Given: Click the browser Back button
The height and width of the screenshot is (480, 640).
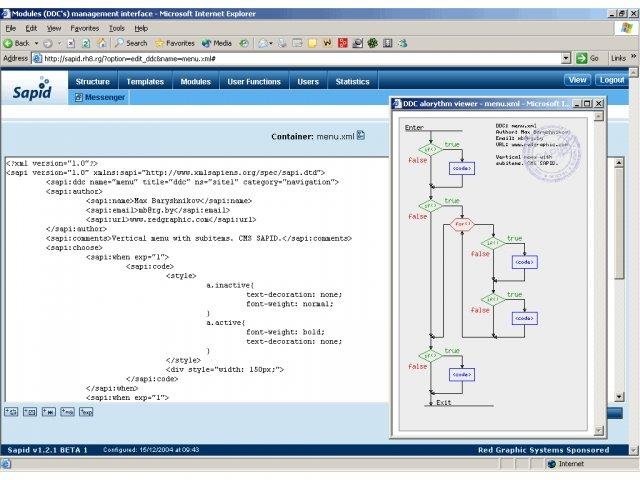Looking at the screenshot, I should click(16, 43).
